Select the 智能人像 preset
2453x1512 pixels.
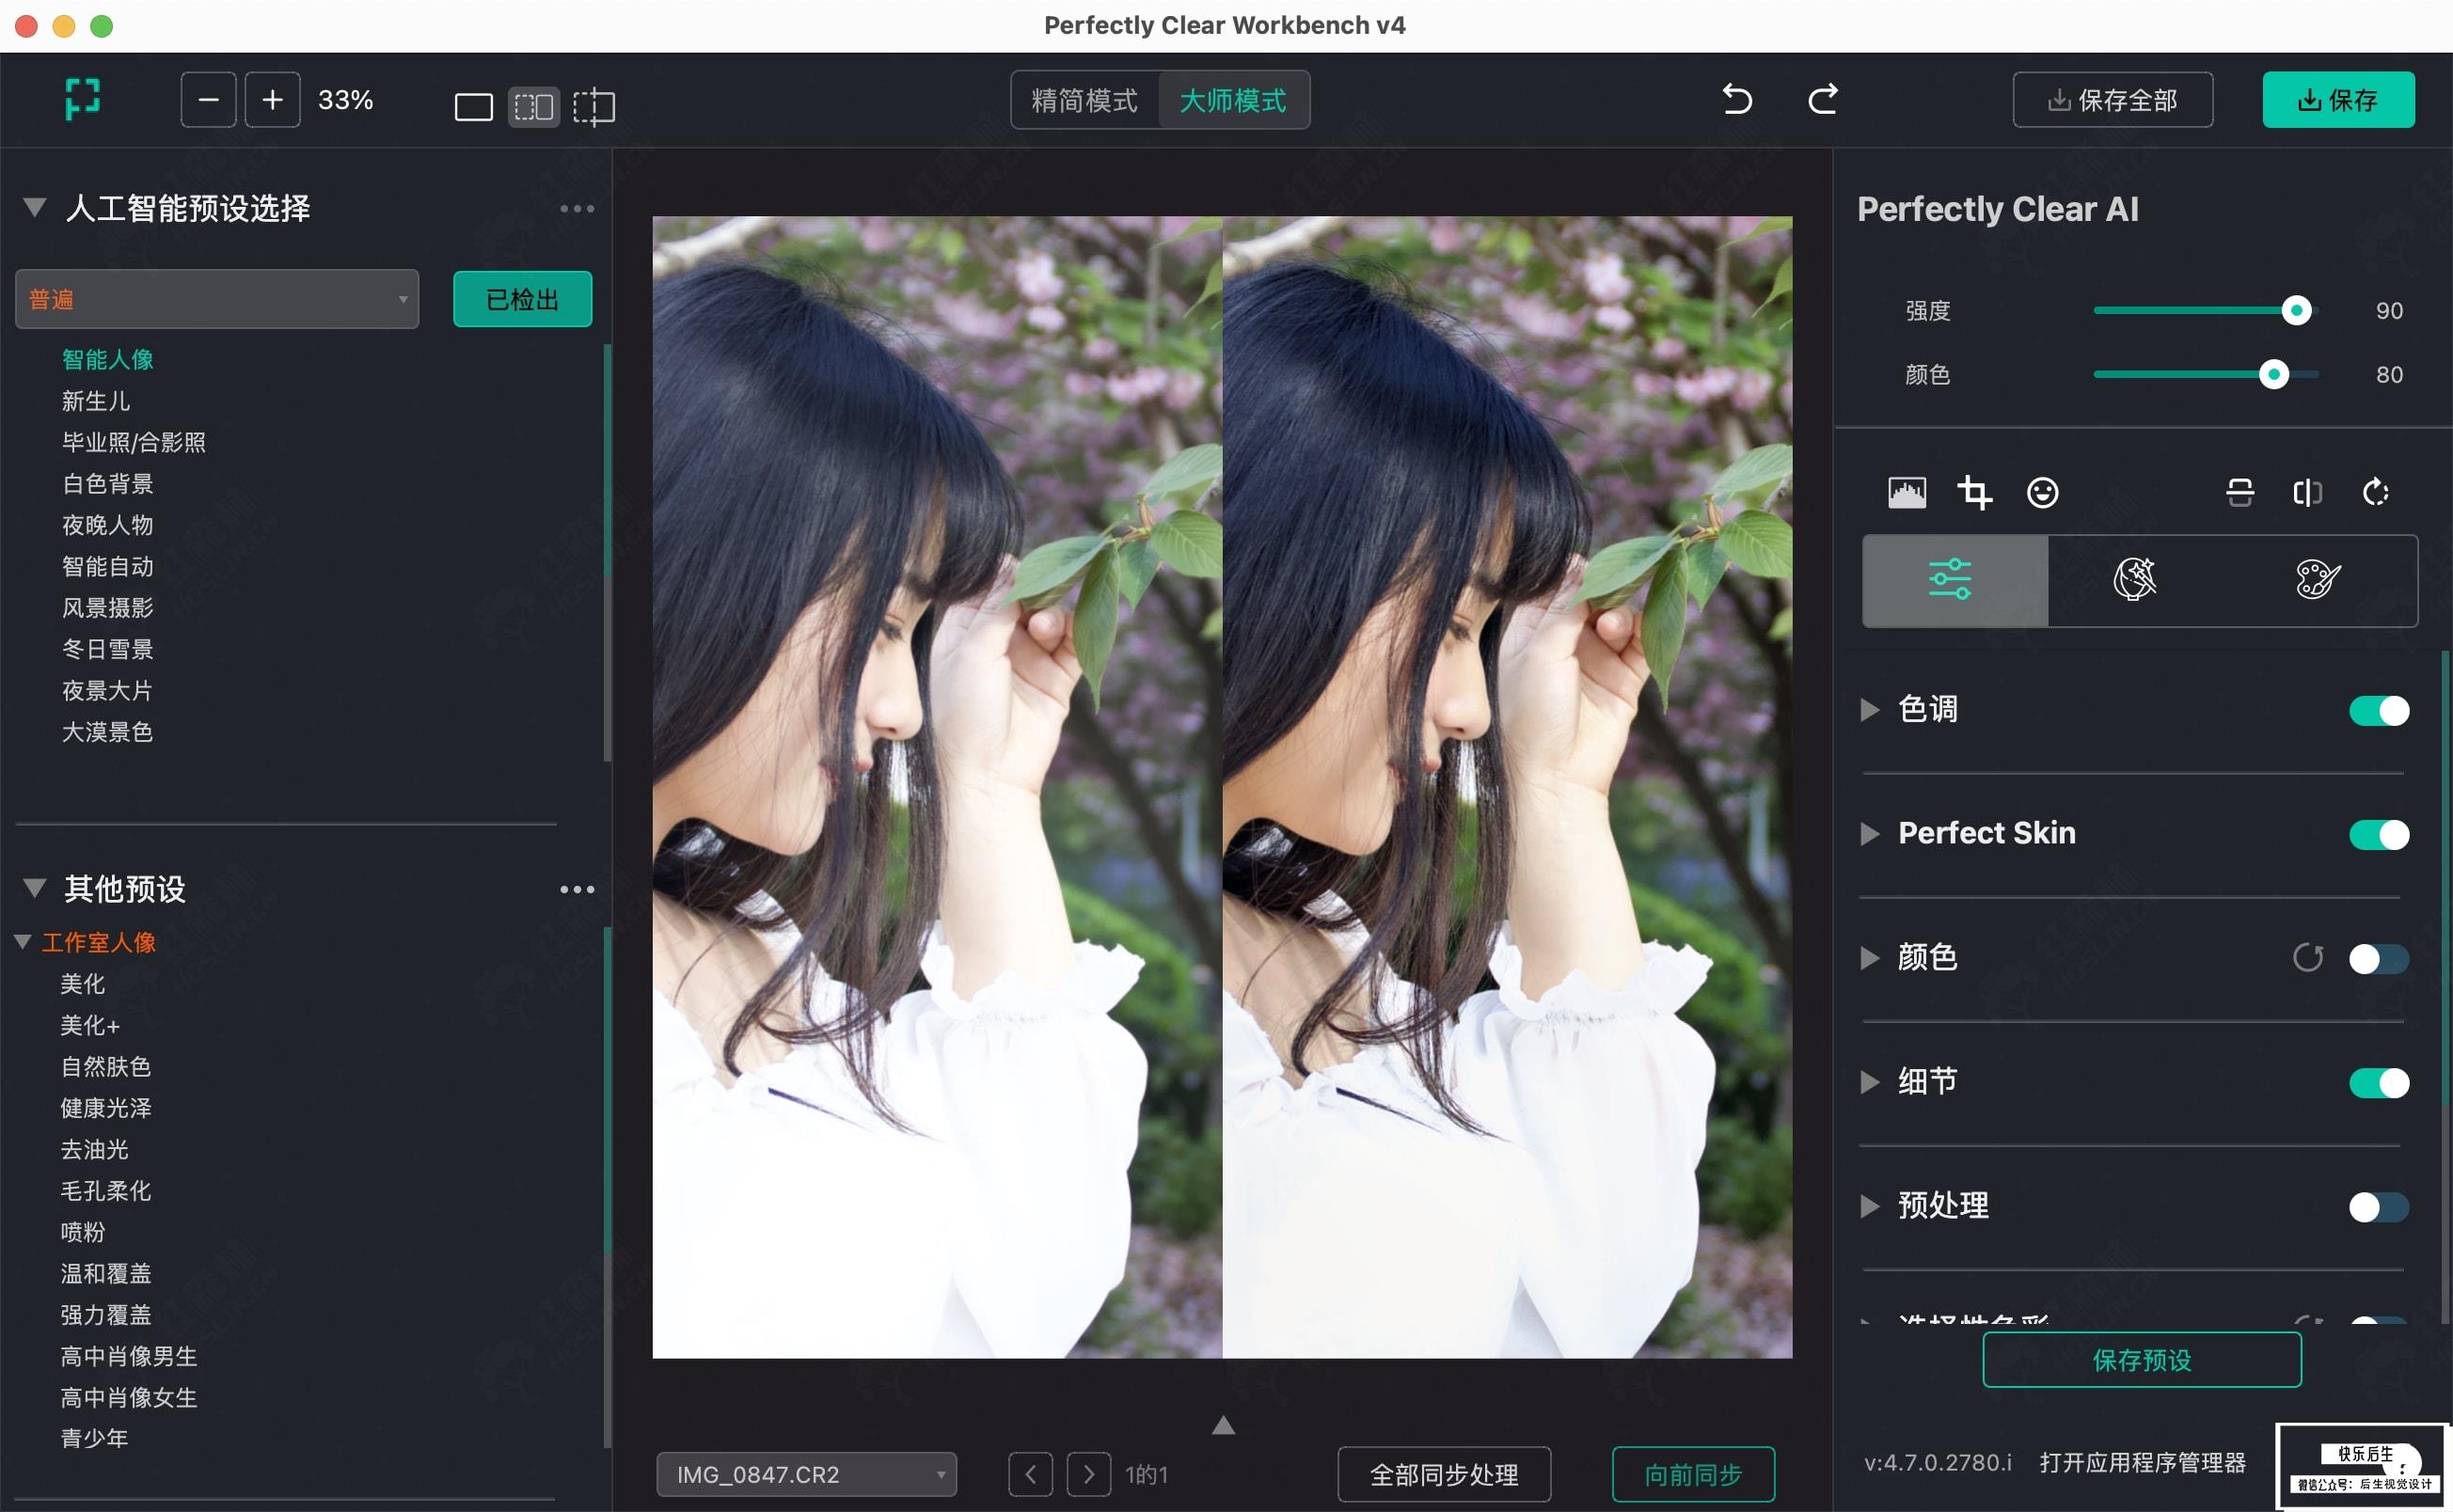[108, 360]
